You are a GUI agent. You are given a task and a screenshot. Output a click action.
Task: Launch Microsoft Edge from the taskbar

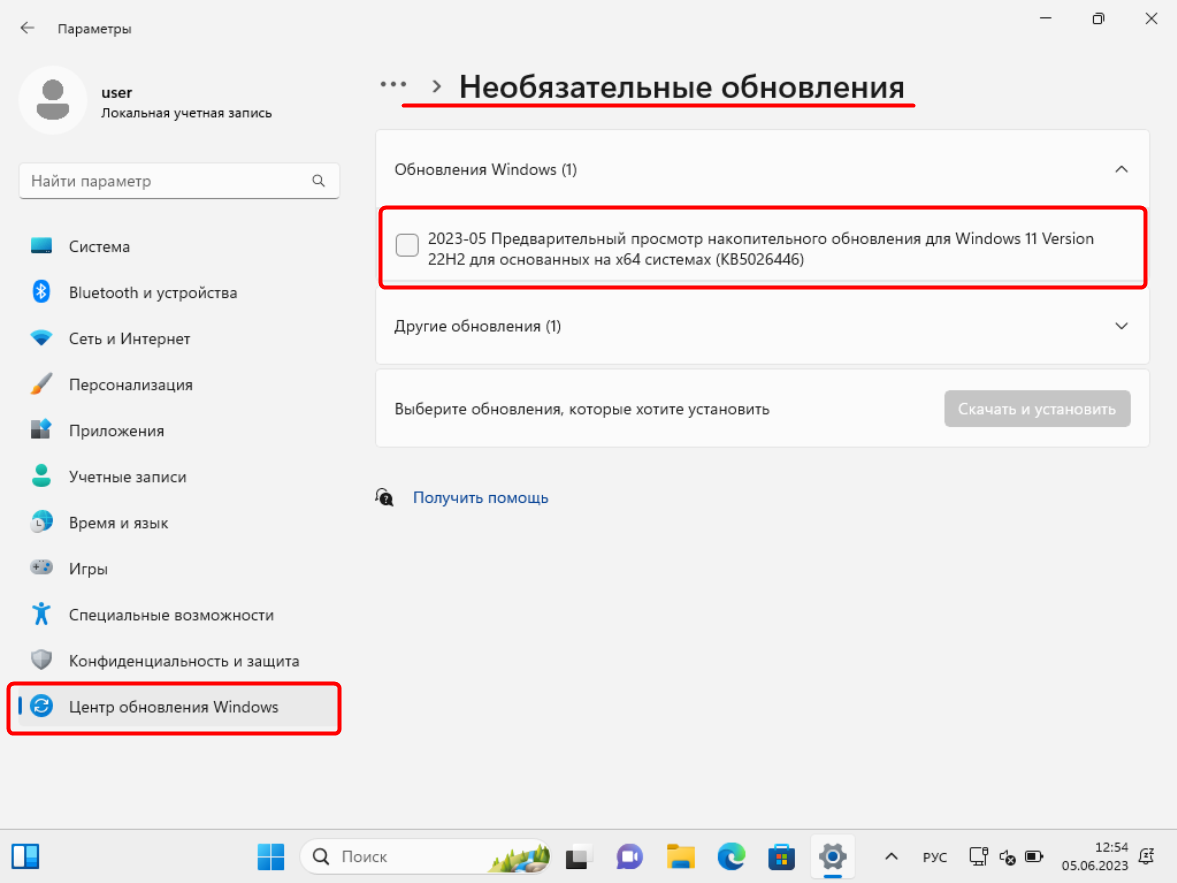click(731, 856)
